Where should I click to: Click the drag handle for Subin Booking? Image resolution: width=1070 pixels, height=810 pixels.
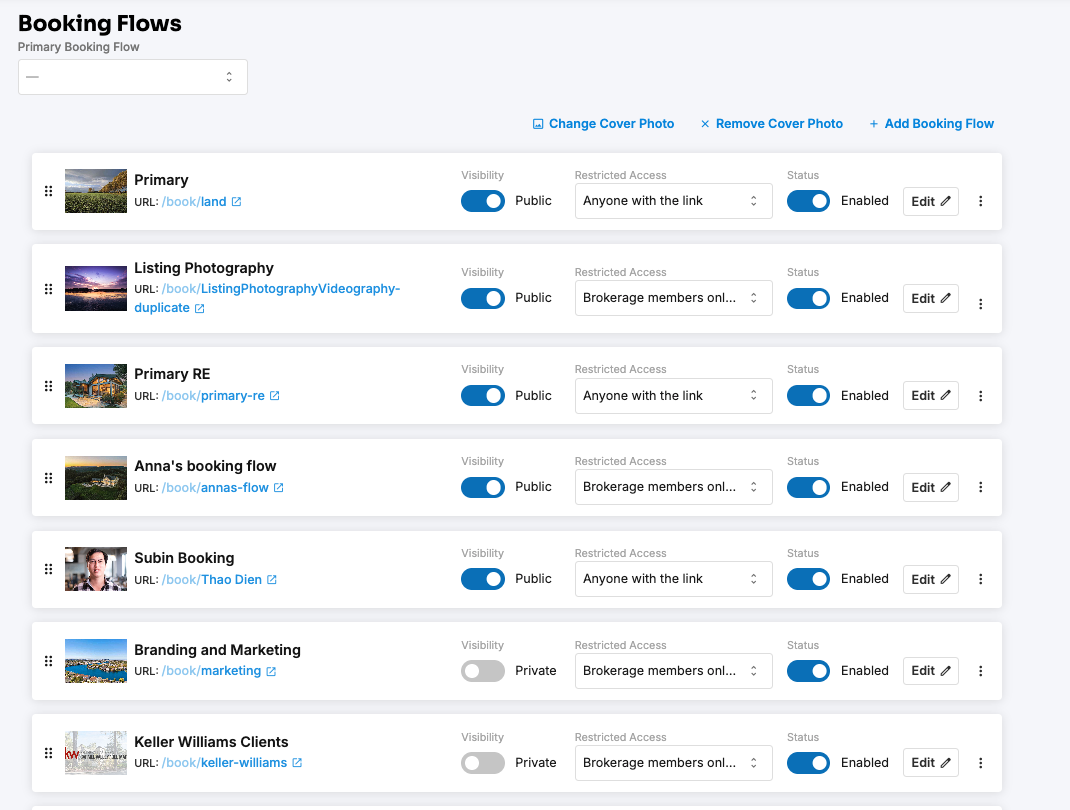[x=48, y=569]
